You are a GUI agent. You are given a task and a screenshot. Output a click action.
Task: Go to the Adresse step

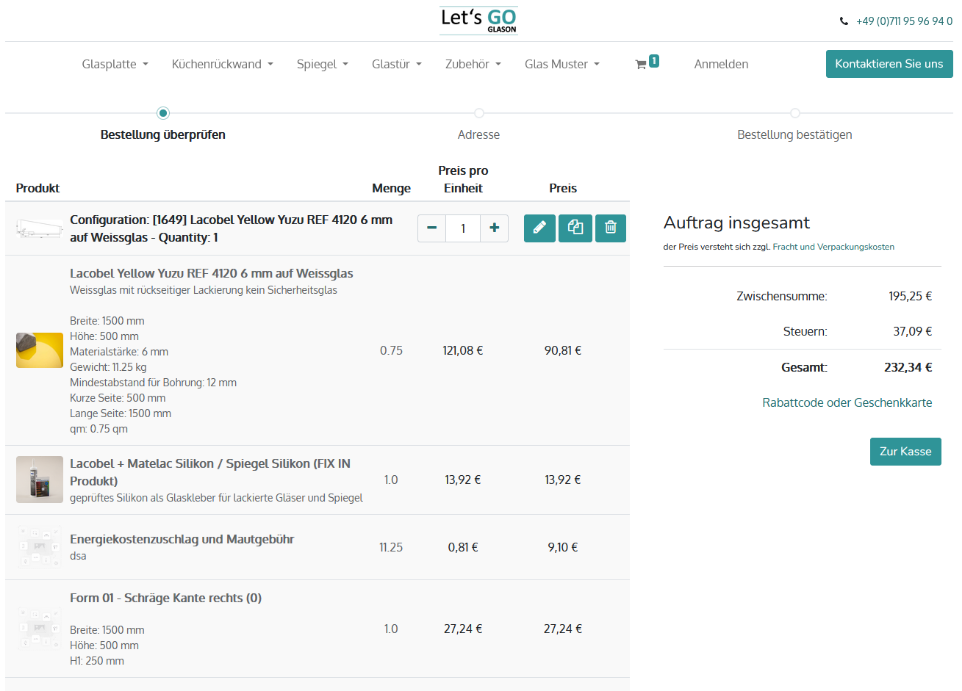coord(479,134)
